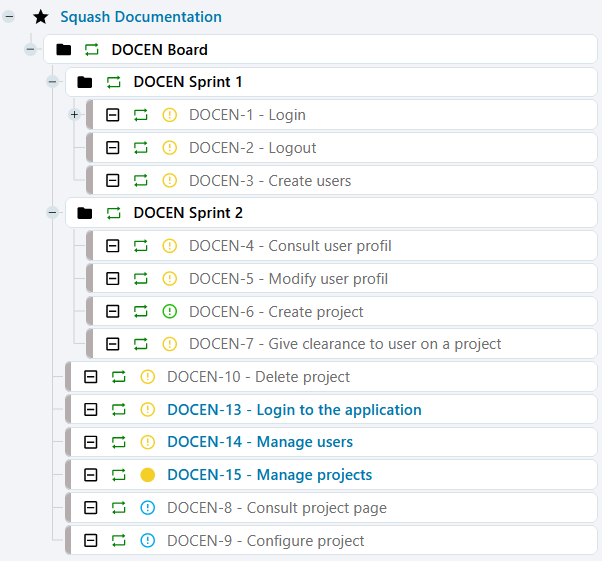Viewport: 602px width, 561px height.
Task: Collapse the DOCEN Board folder
Action: (30, 49)
